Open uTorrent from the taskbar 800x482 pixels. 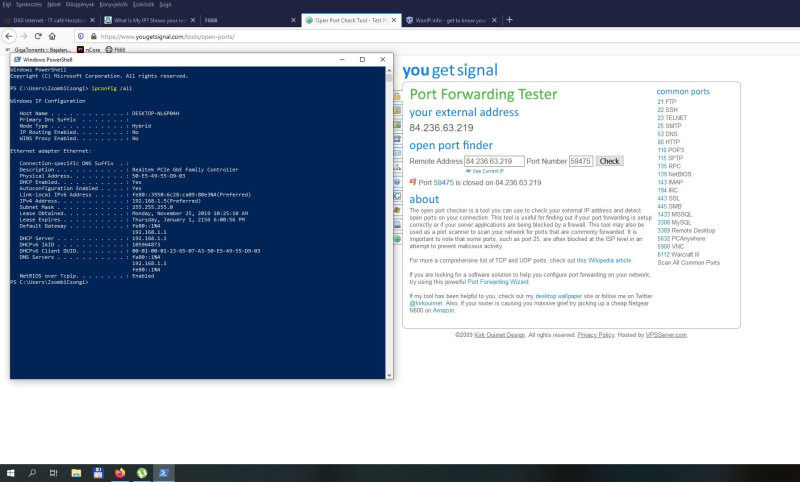pyautogui.click(x=142, y=473)
